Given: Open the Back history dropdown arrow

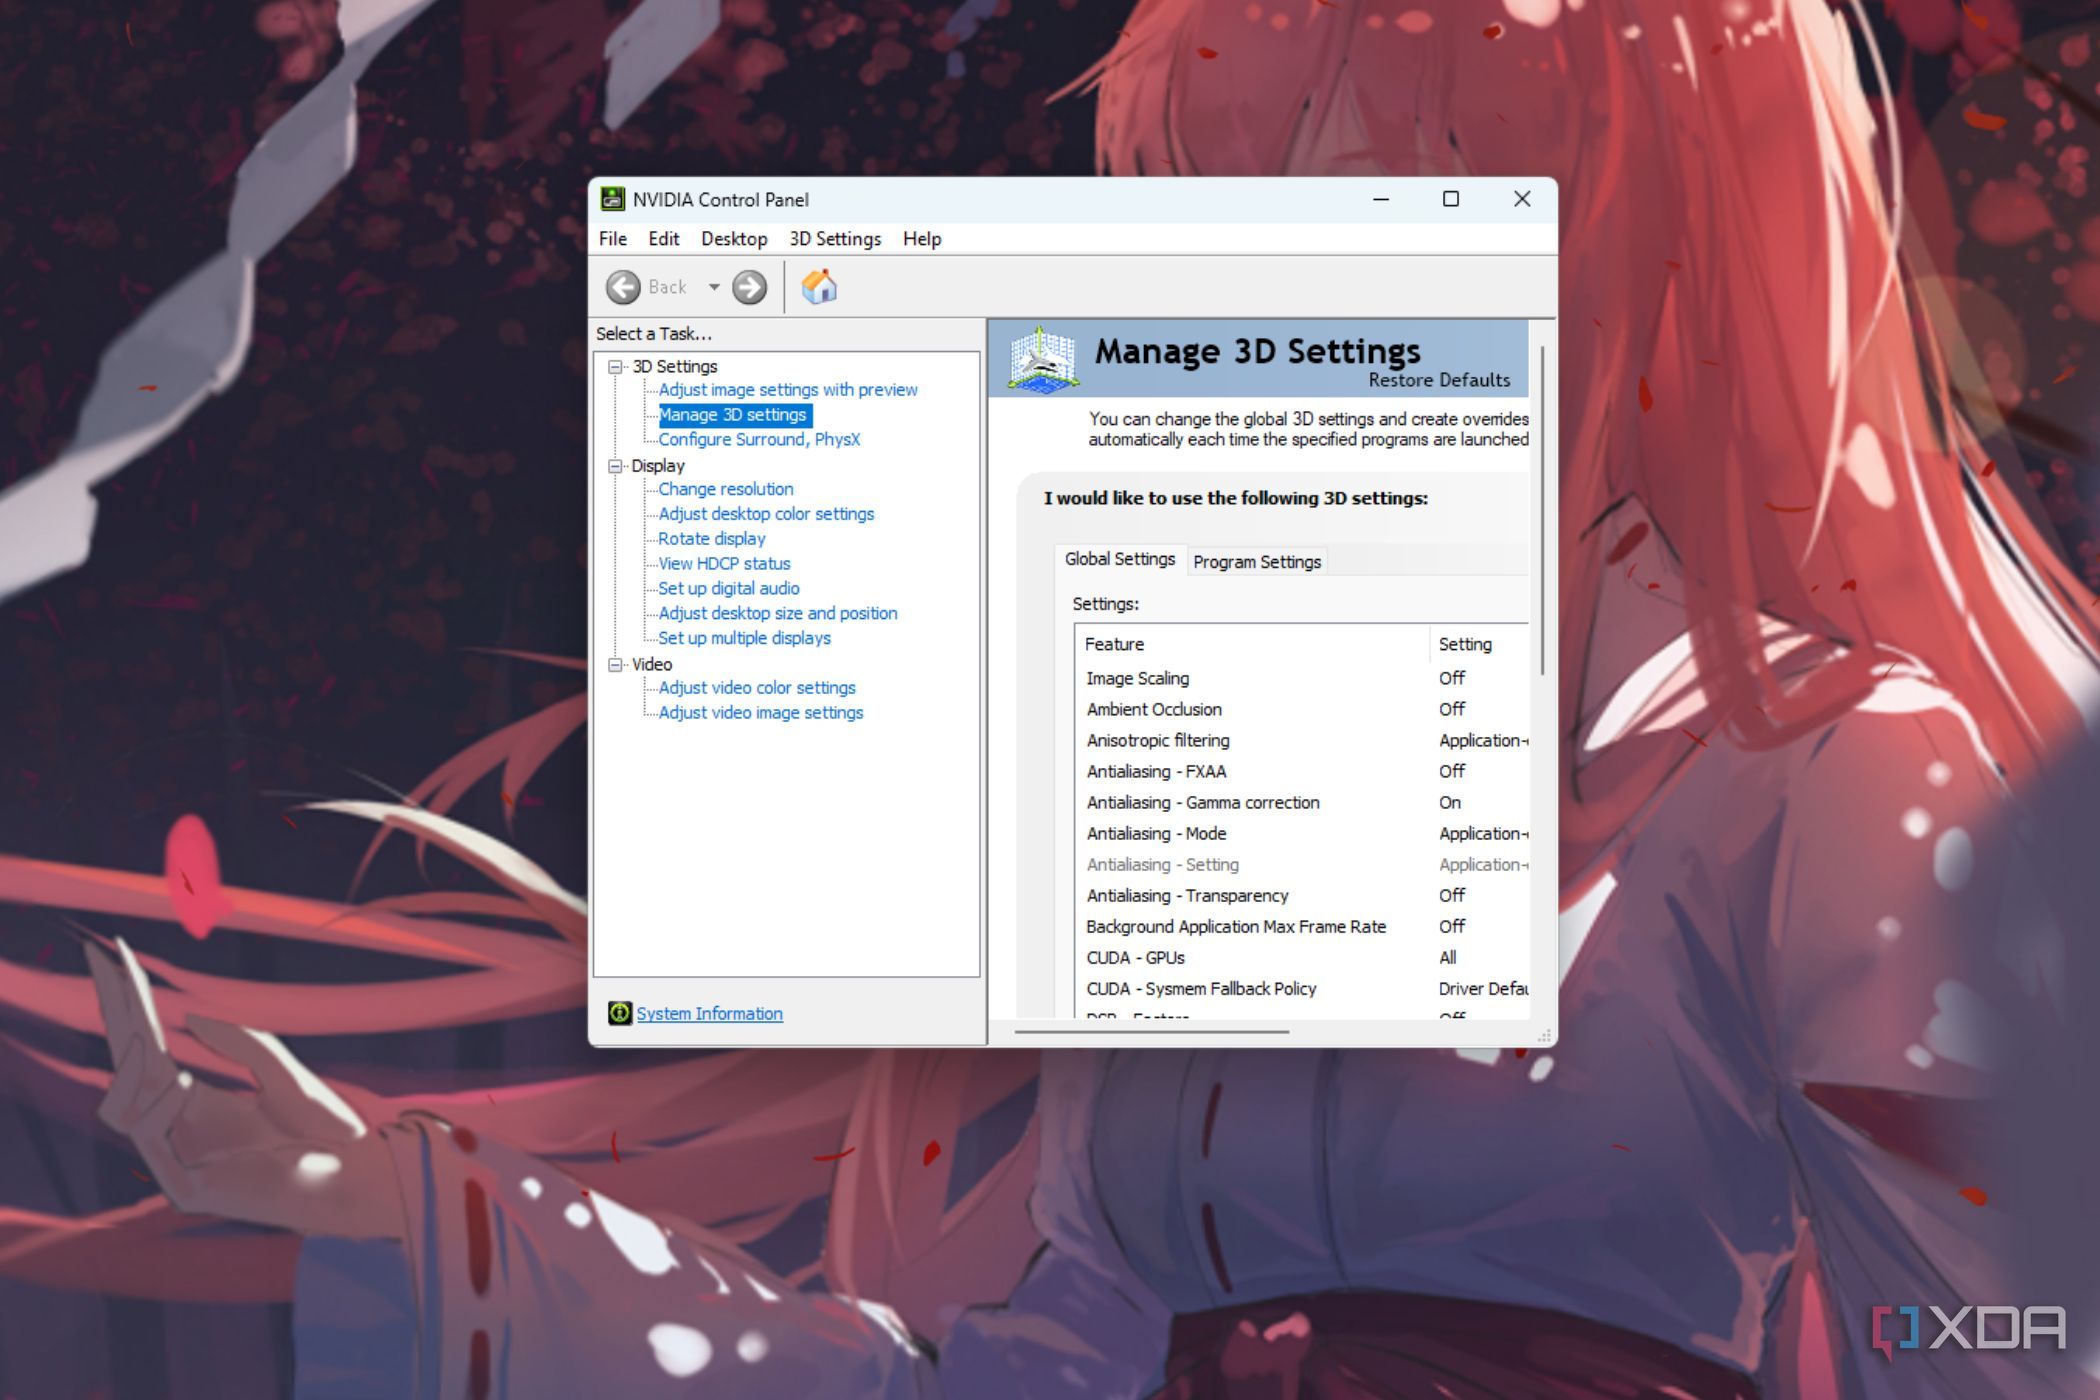Looking at the screenshot, I should [714, 287].
